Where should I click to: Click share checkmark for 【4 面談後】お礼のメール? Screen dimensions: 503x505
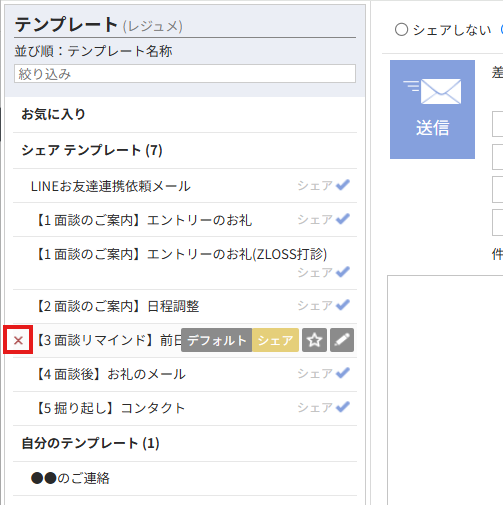343,373
